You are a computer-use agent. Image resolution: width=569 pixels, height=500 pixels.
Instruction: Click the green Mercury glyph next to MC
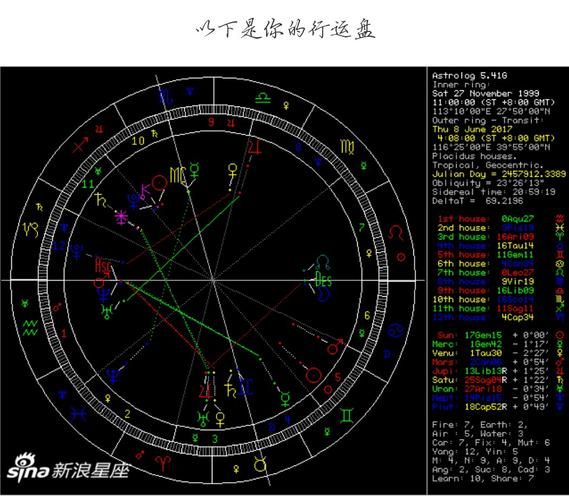coord(194,170)
